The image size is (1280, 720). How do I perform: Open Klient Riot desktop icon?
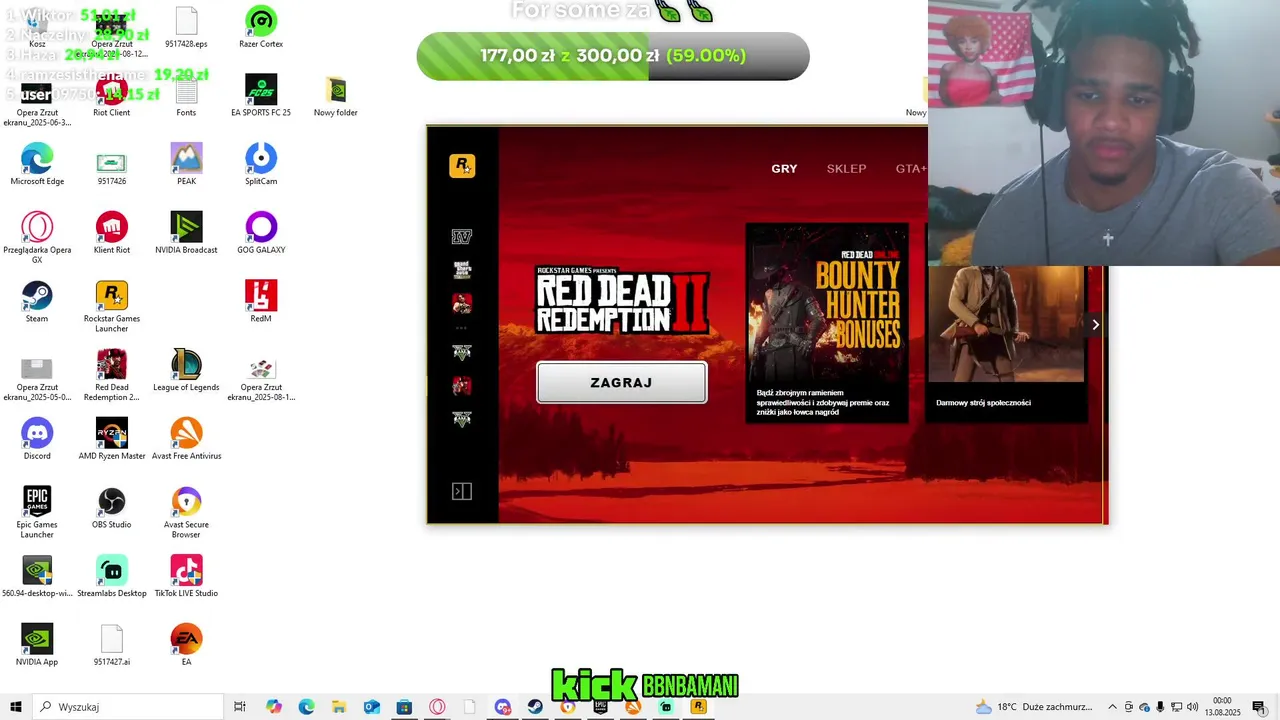[112, 233]
